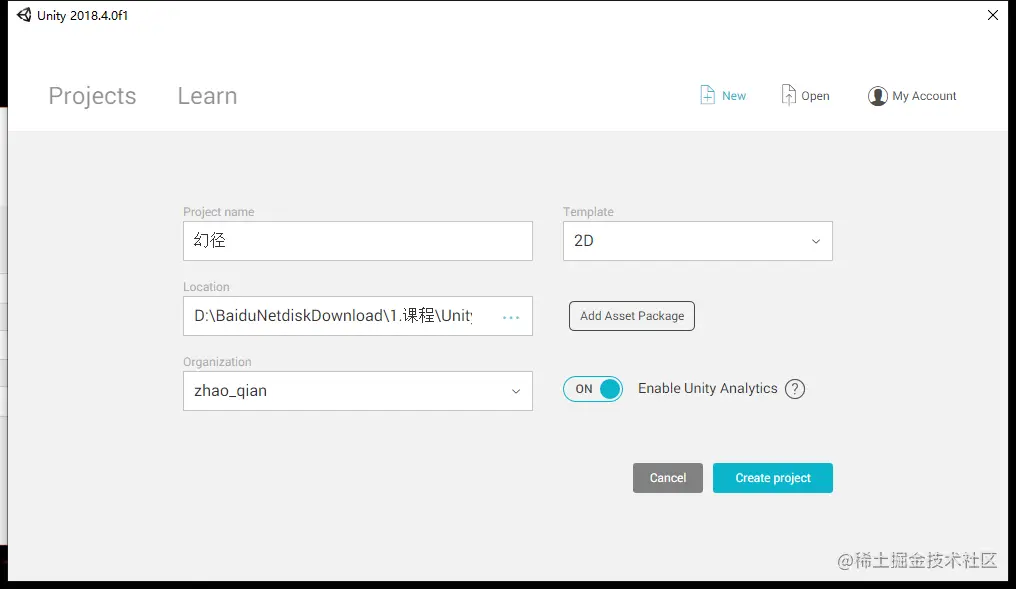Click the Enable Unity Analytics label
The image size is (1016, 589).
pyautogui.click(x=708, y=388)
